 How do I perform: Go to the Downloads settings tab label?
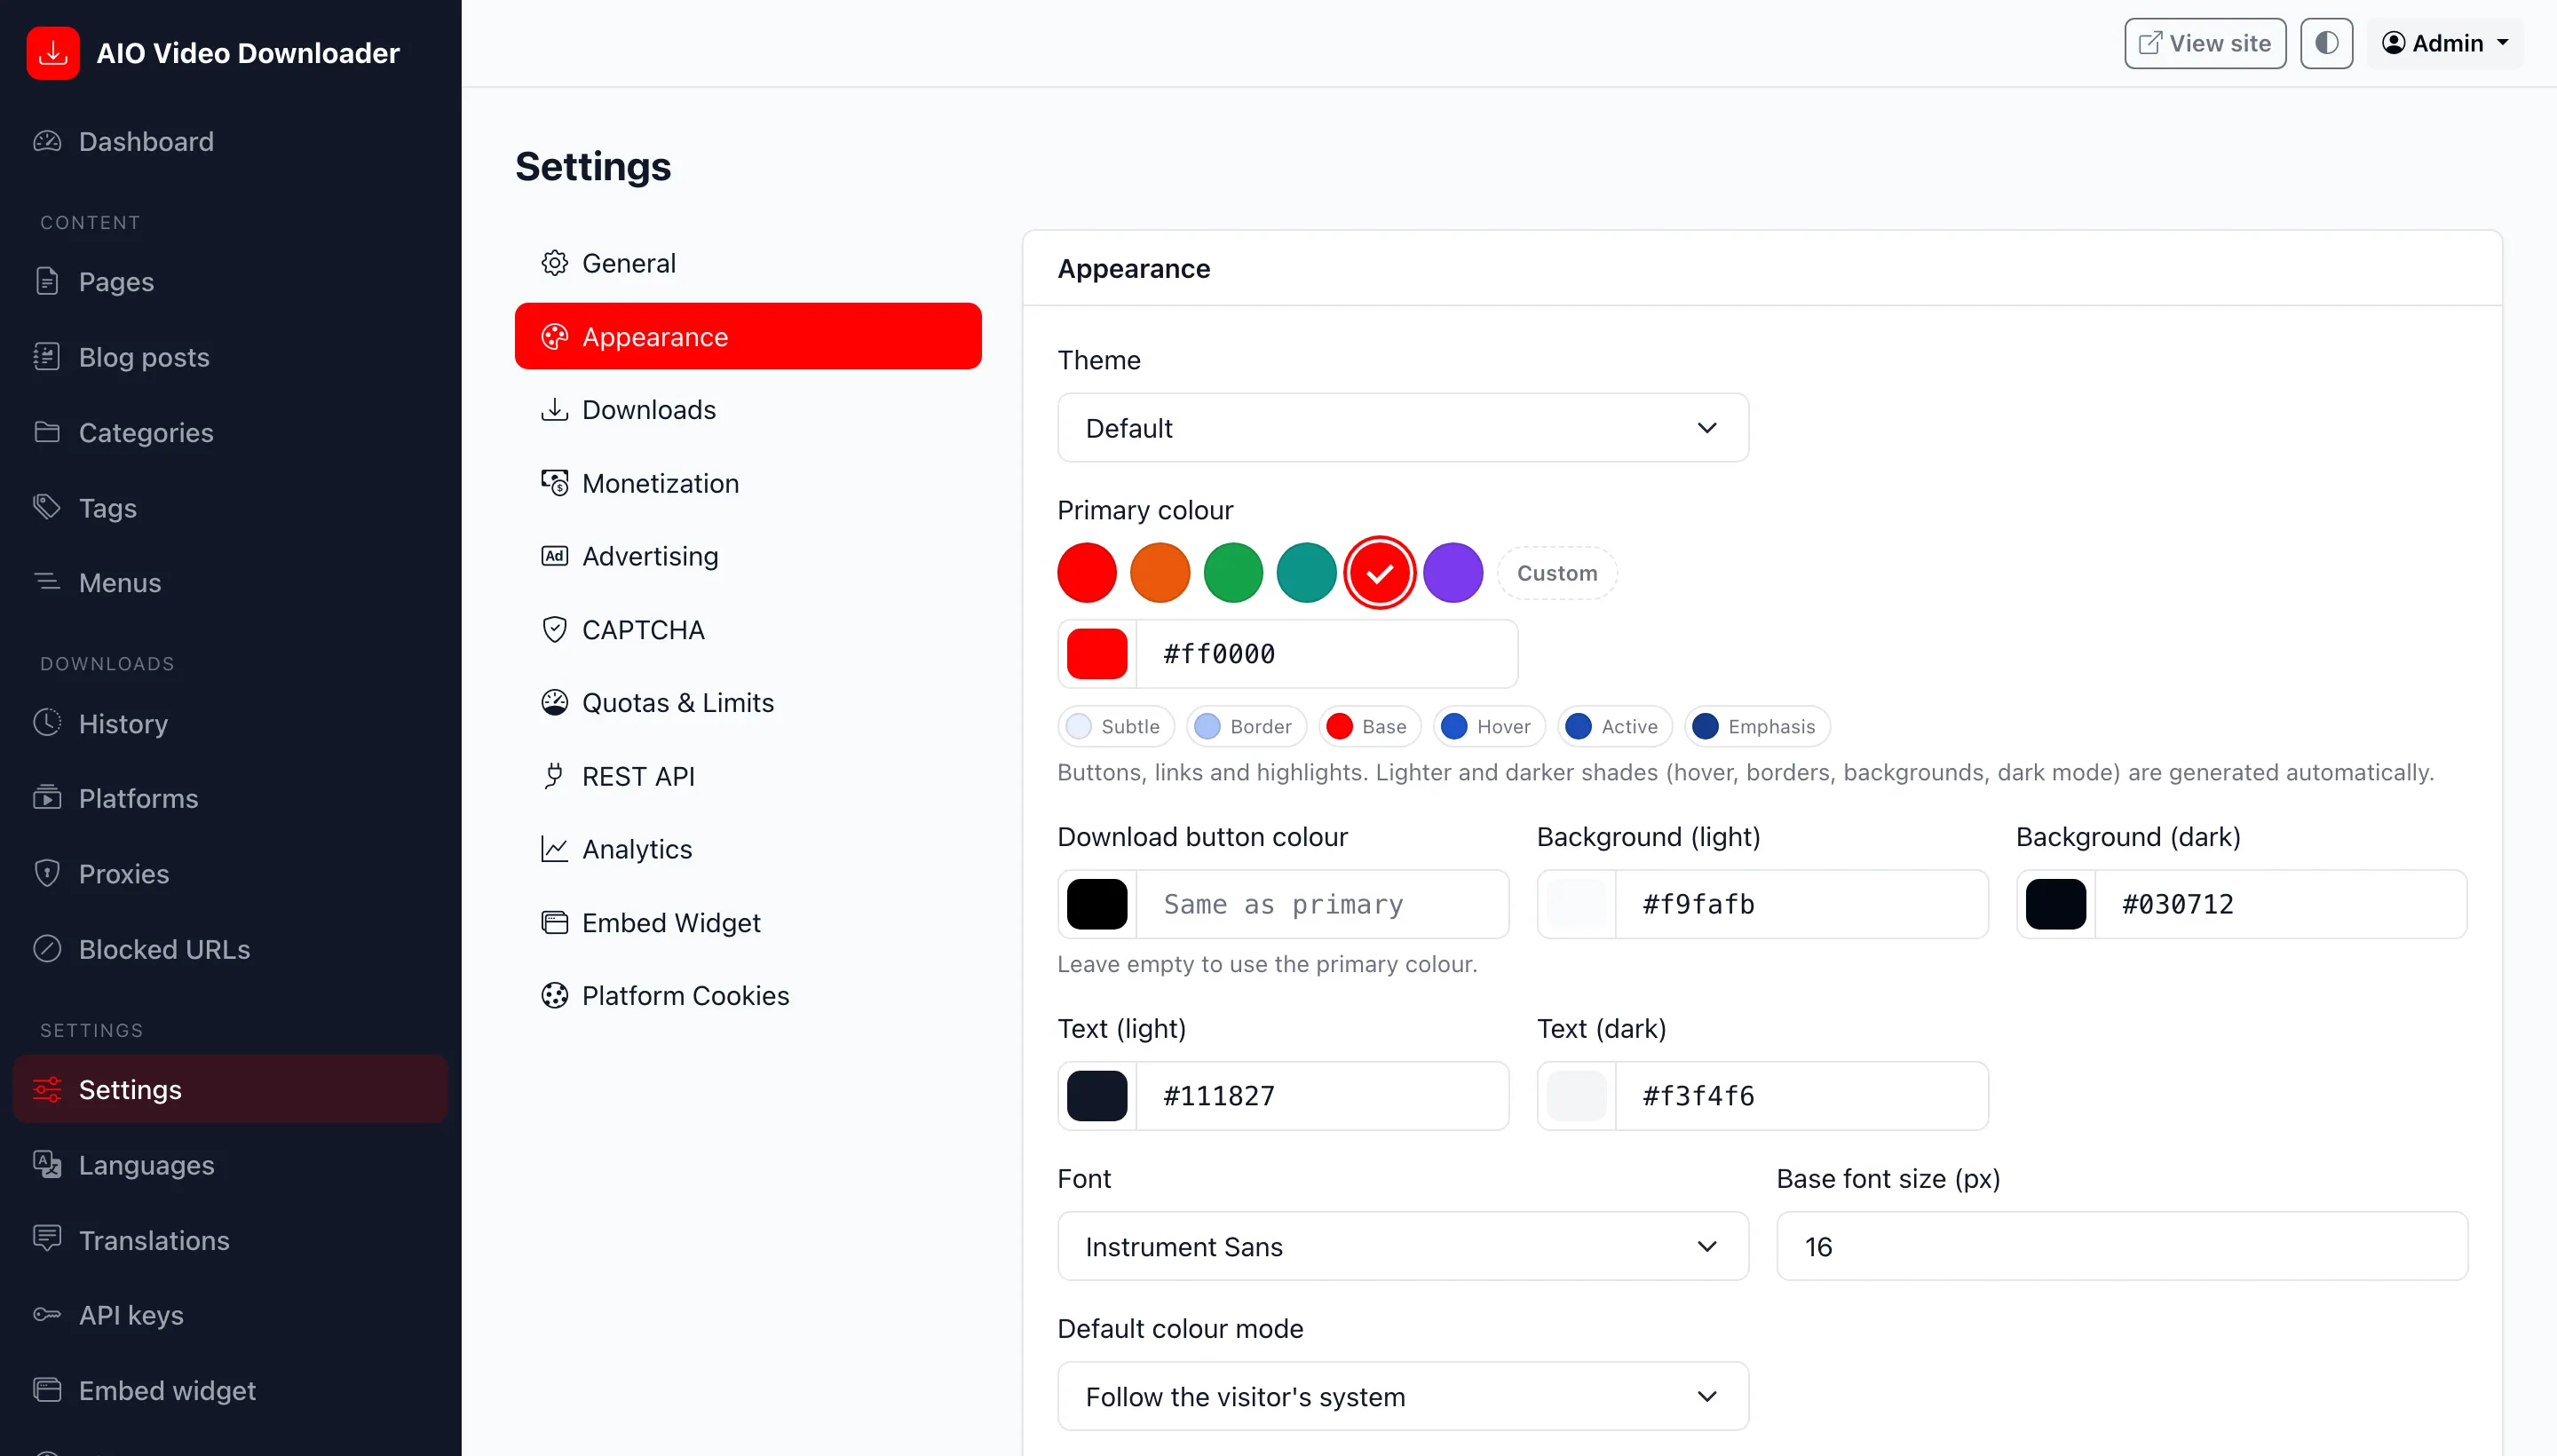pyautogui.click(x=649, y=409)
